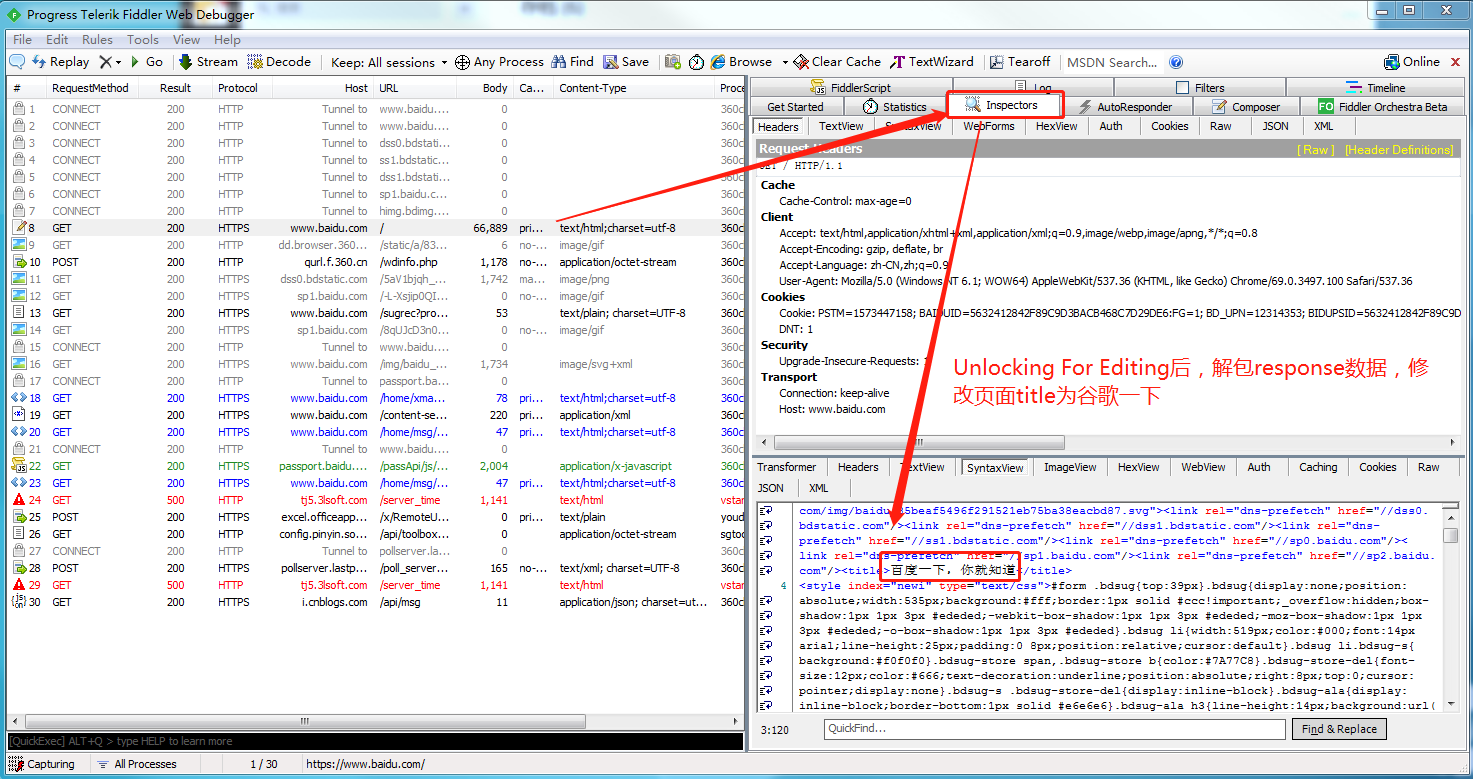
Task: Open the Fiddler Orchestra Beta tab
Action: coord(1384,107)
